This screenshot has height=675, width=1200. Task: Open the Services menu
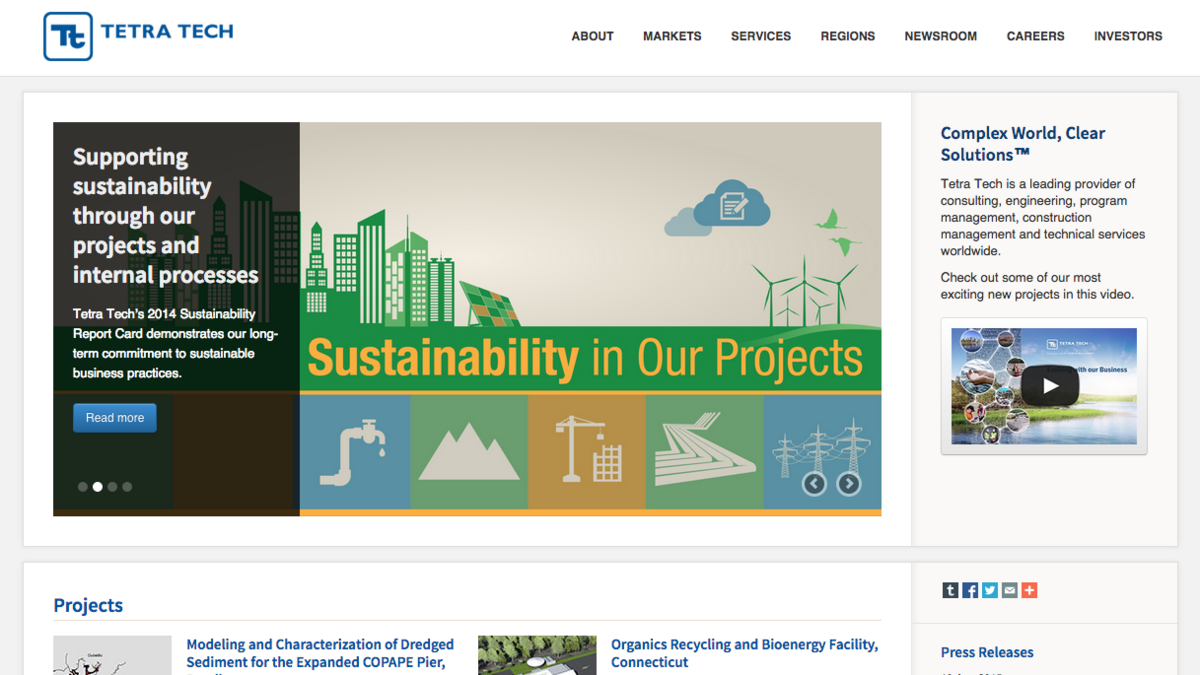click(760, 36)
